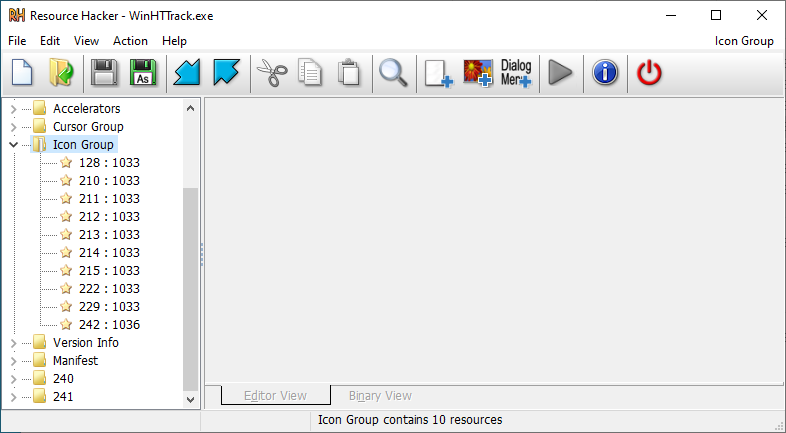Click the Icon Group label at the menu bar's right end
The image size is (786, 433).
(x=744, y=41)
